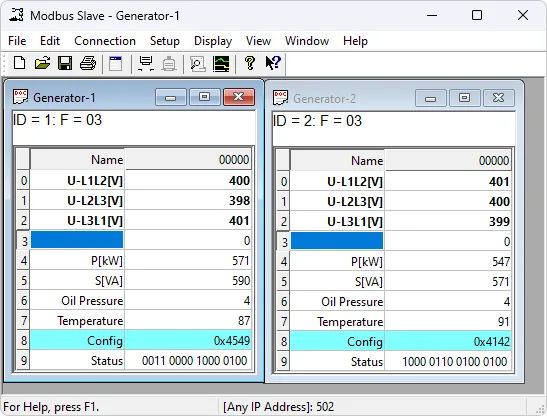This screenshot has width=547, height=416.
Task: Click the U-L2L3[V] name cell in Generator-2
Action: (337, 201)
